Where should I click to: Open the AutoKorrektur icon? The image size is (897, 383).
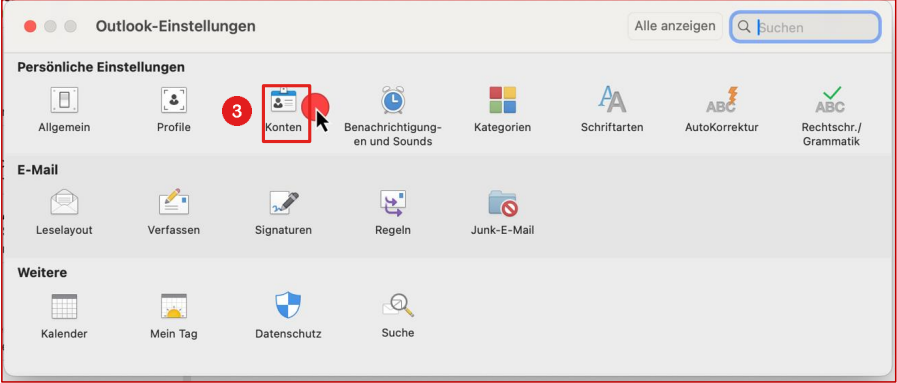pos(721,99)
